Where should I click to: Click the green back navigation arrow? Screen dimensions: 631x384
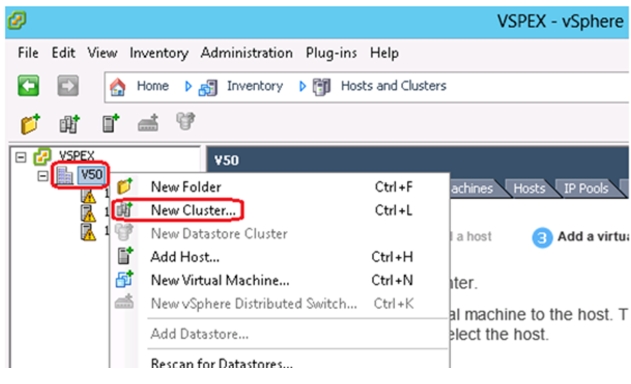(28, 85)
